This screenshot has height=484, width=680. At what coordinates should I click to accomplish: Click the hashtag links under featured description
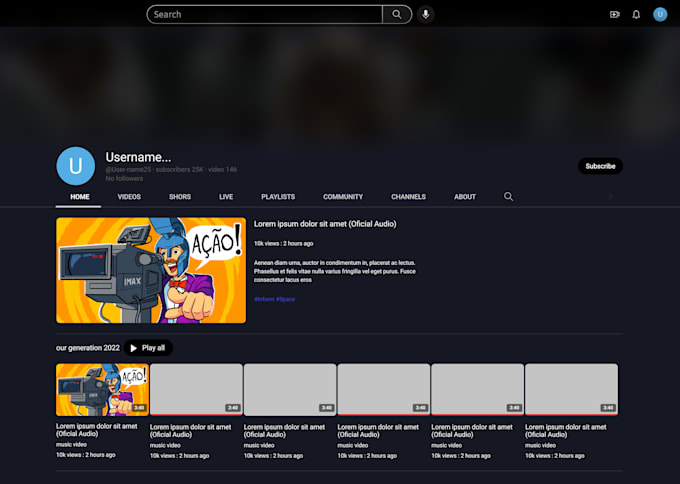(x=275, y=299)
